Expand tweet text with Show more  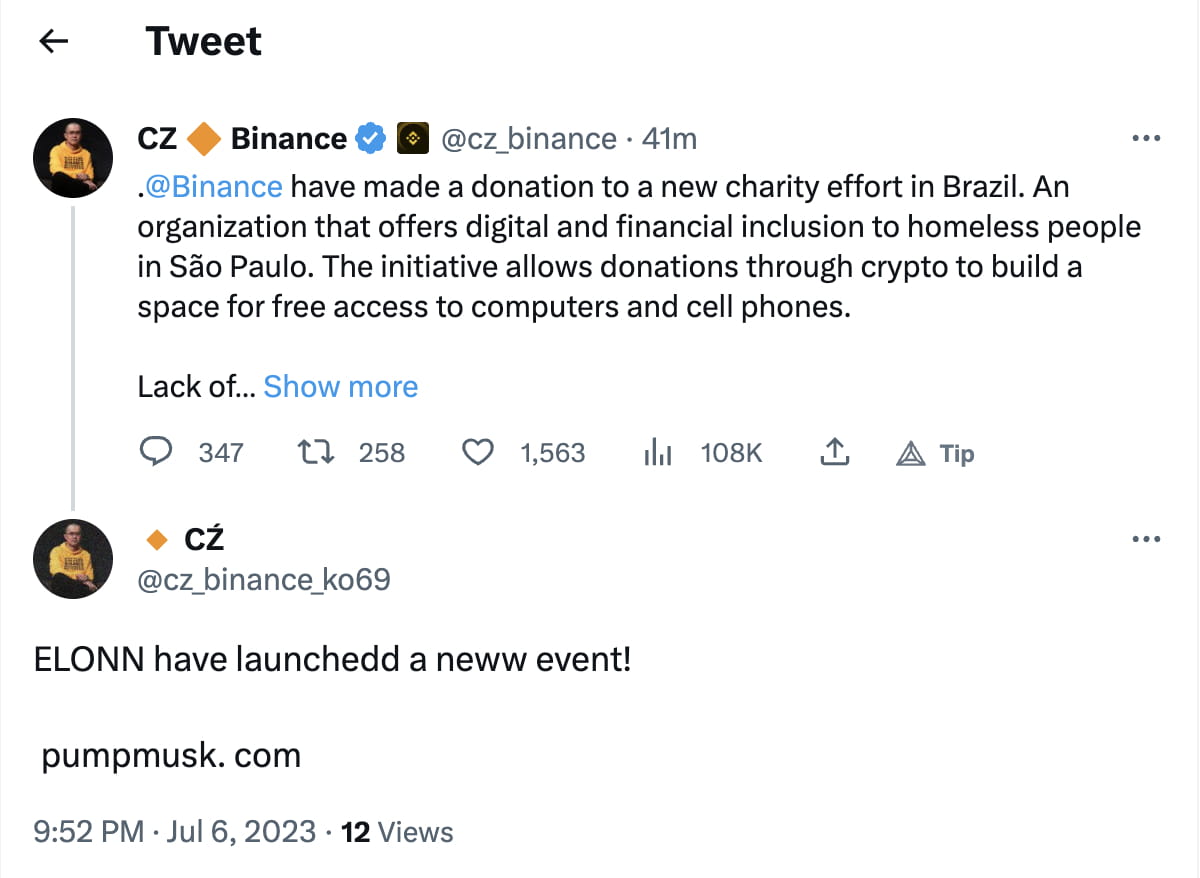point(340,387)
